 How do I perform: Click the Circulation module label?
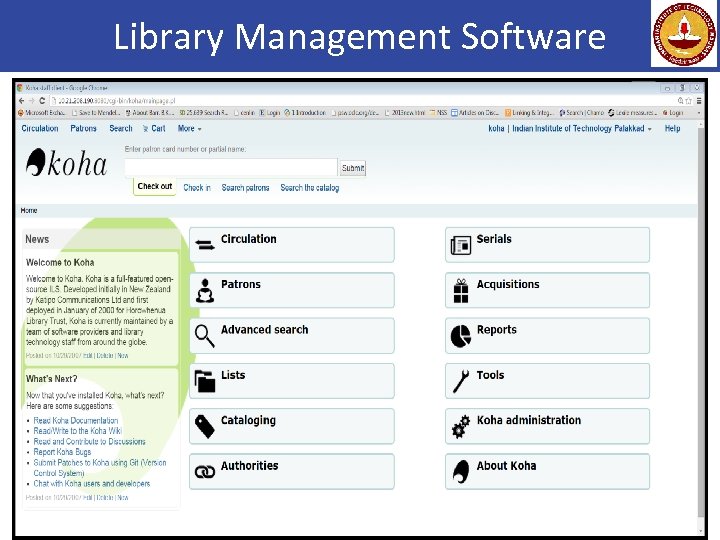(248, 239)
